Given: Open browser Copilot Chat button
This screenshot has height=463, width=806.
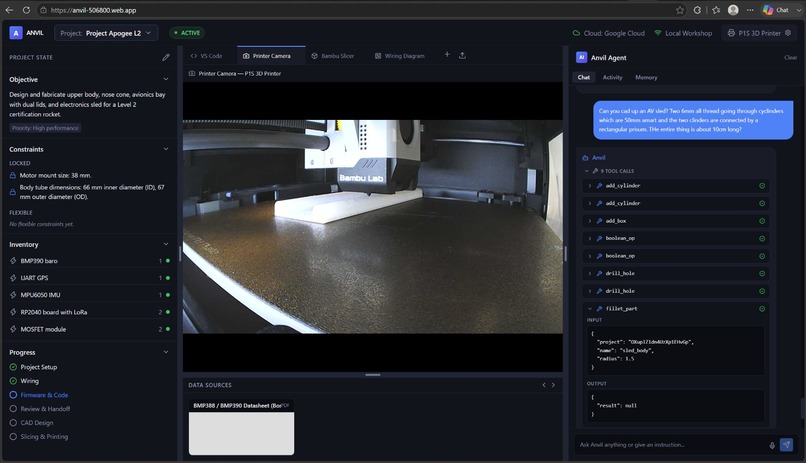Looking at the screenshot, I should (x=777, y=10).
